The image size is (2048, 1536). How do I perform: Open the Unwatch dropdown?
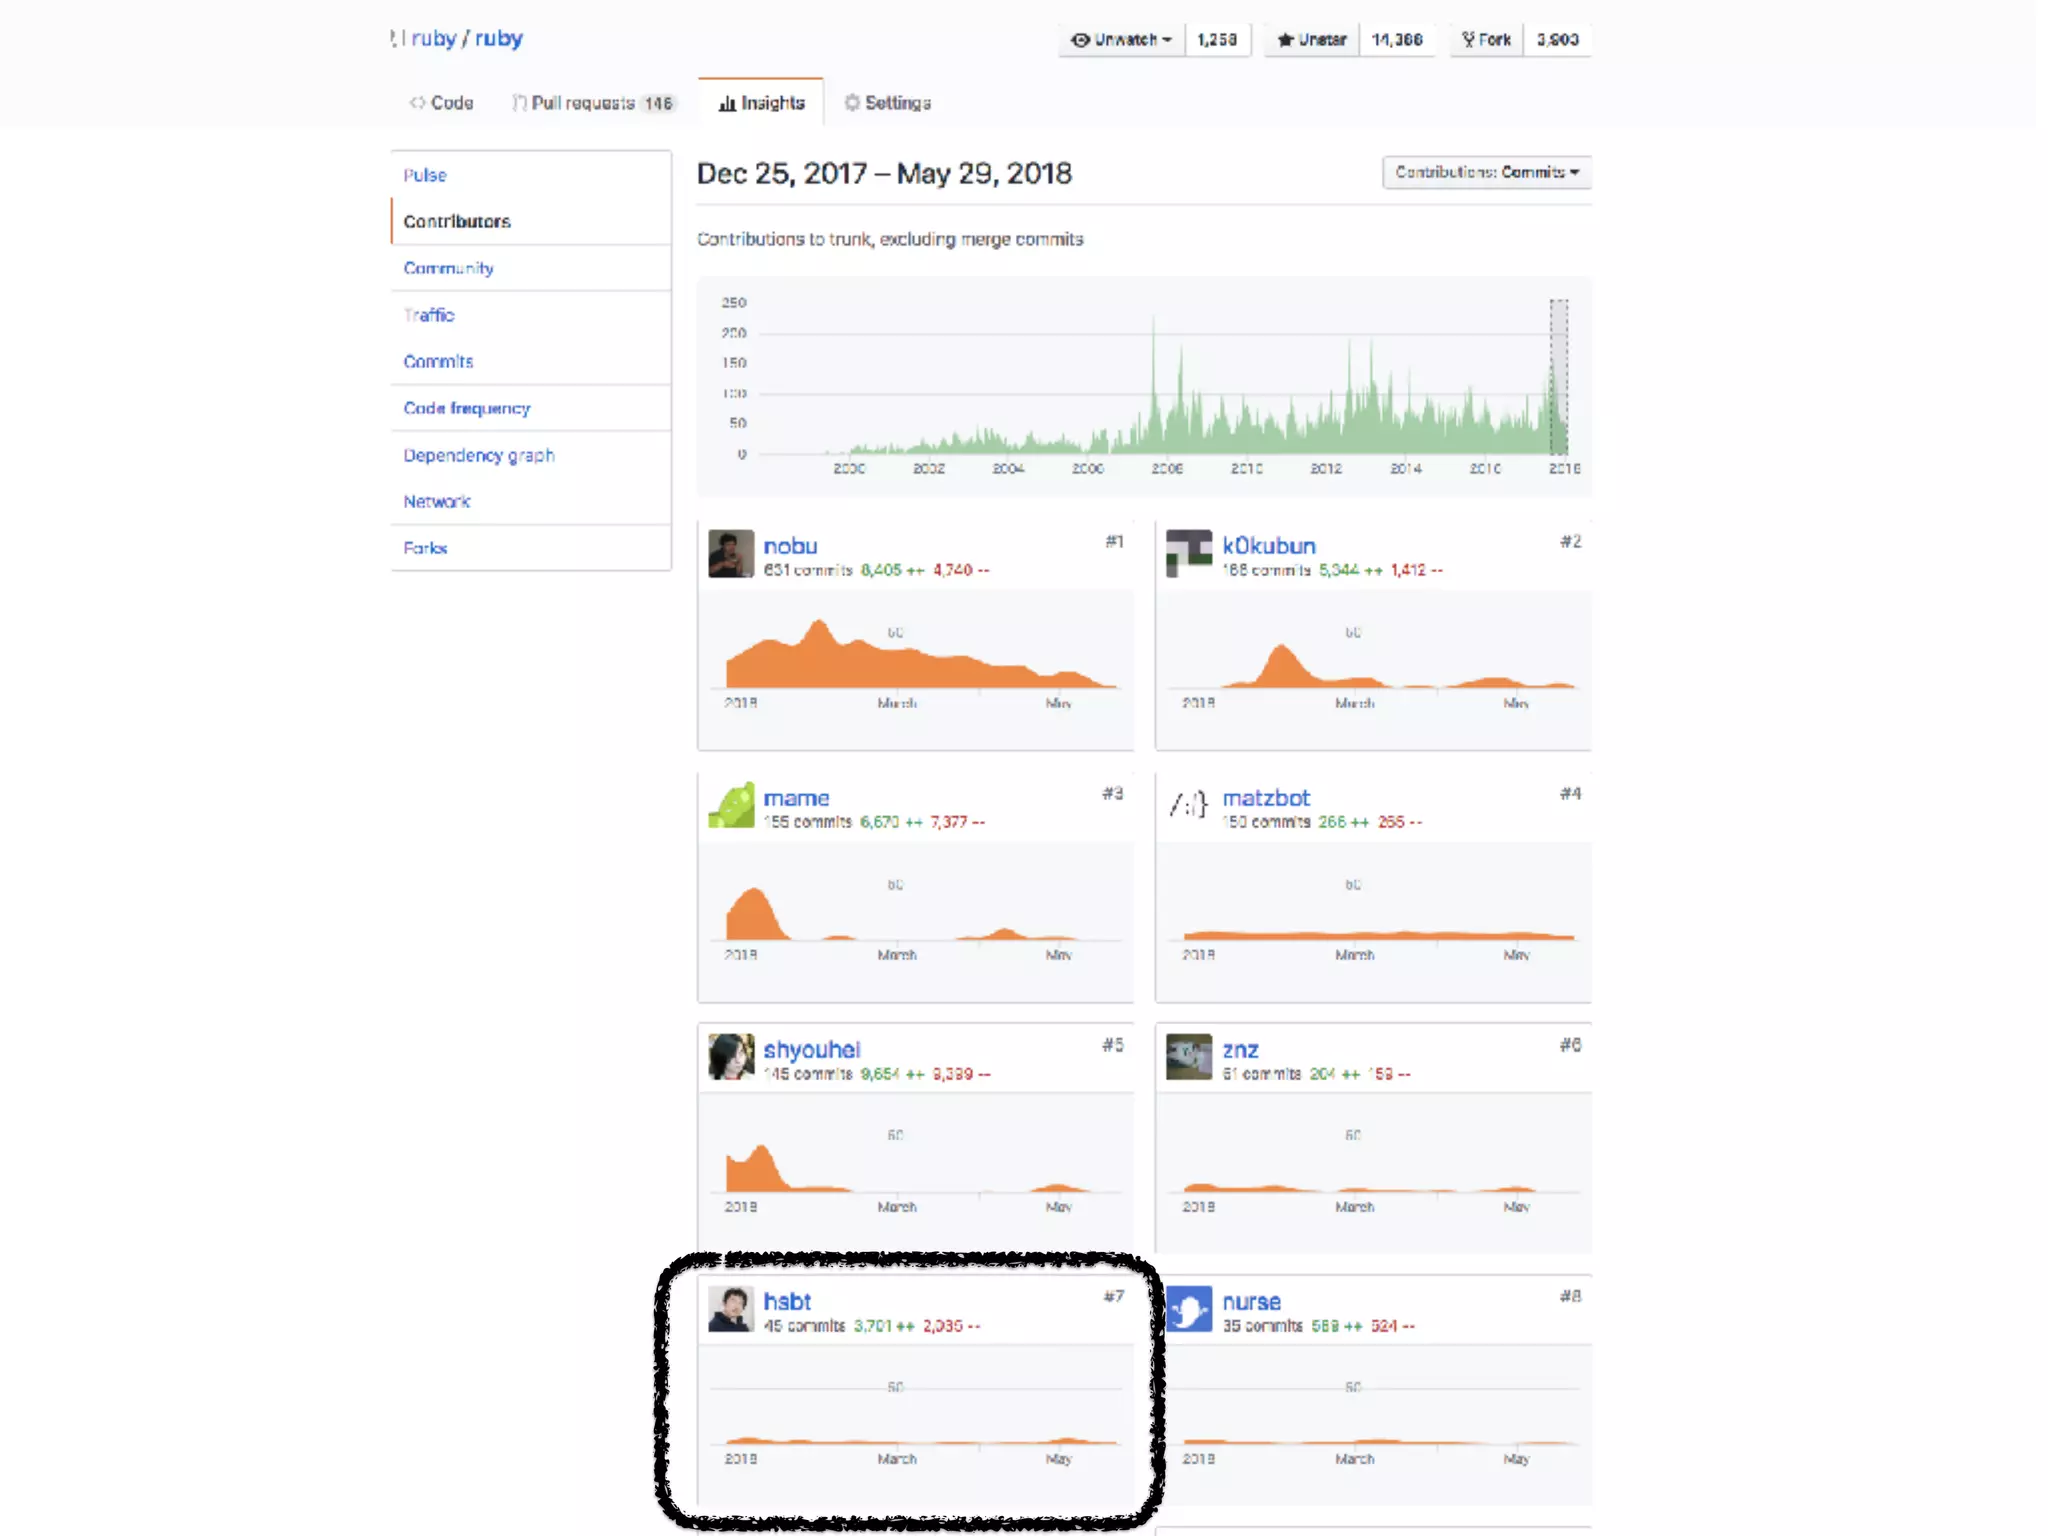(1121, 40)
